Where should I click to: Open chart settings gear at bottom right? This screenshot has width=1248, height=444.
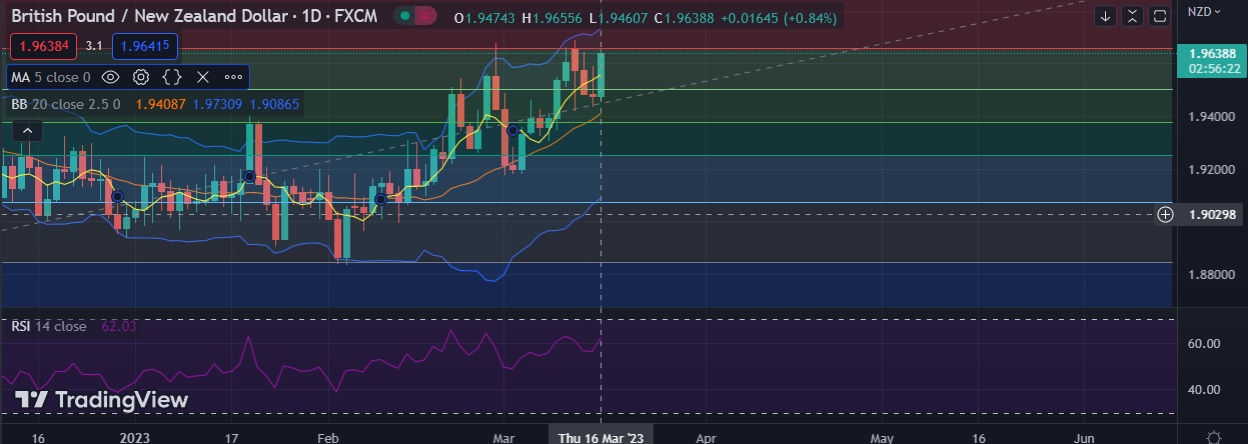click(1213, 437)
